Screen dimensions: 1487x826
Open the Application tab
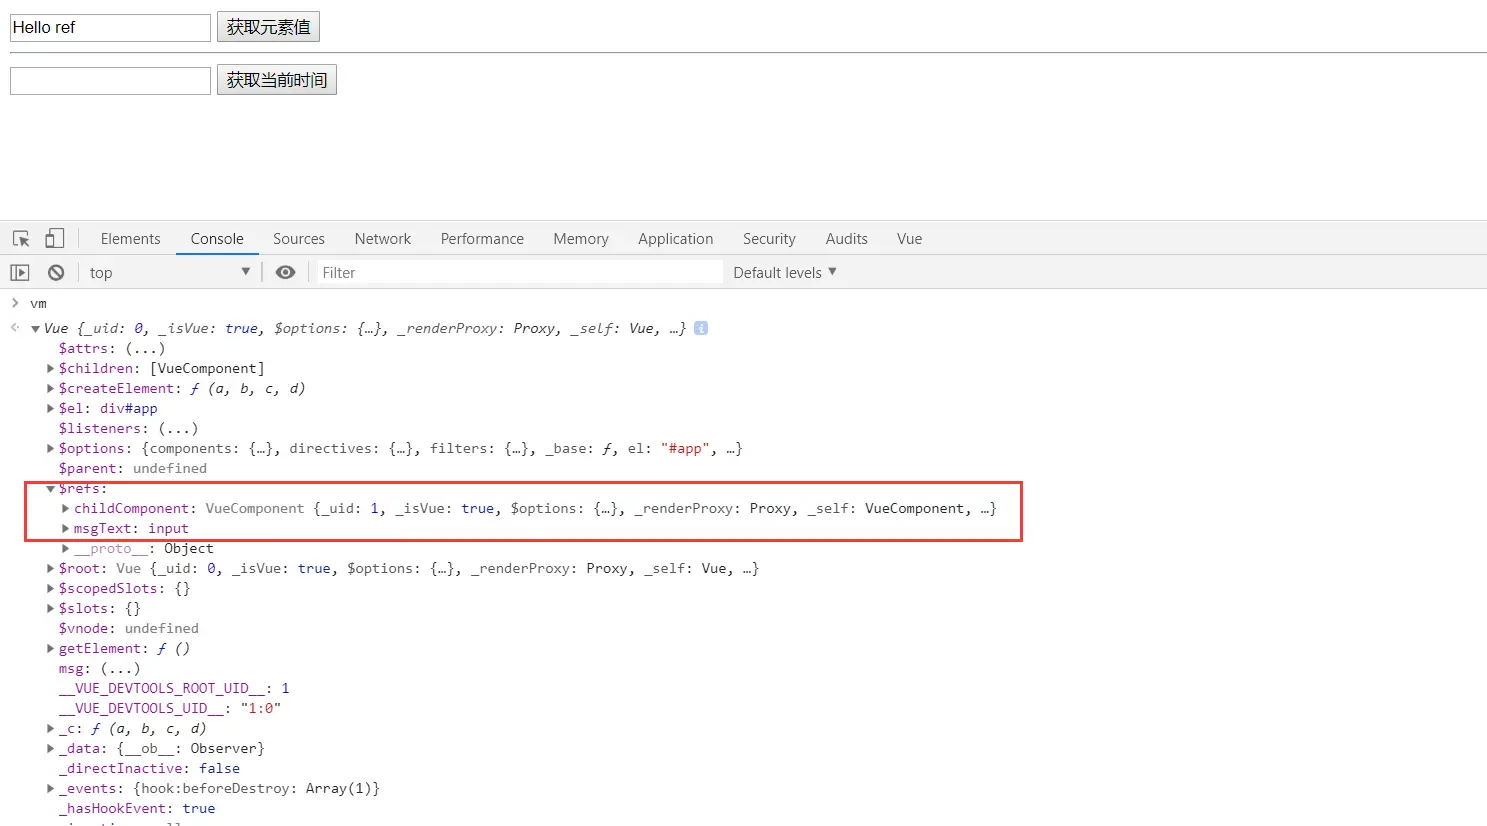tap(676, 239)
